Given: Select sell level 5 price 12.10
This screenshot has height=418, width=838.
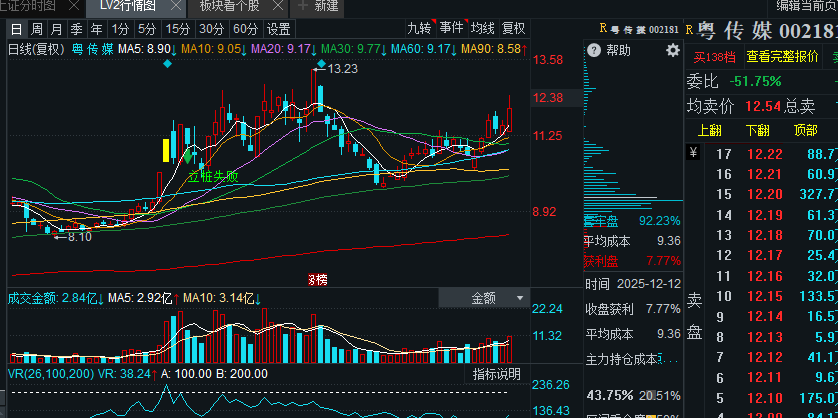Looking at the screenshot, I should (x=765, y=398).
